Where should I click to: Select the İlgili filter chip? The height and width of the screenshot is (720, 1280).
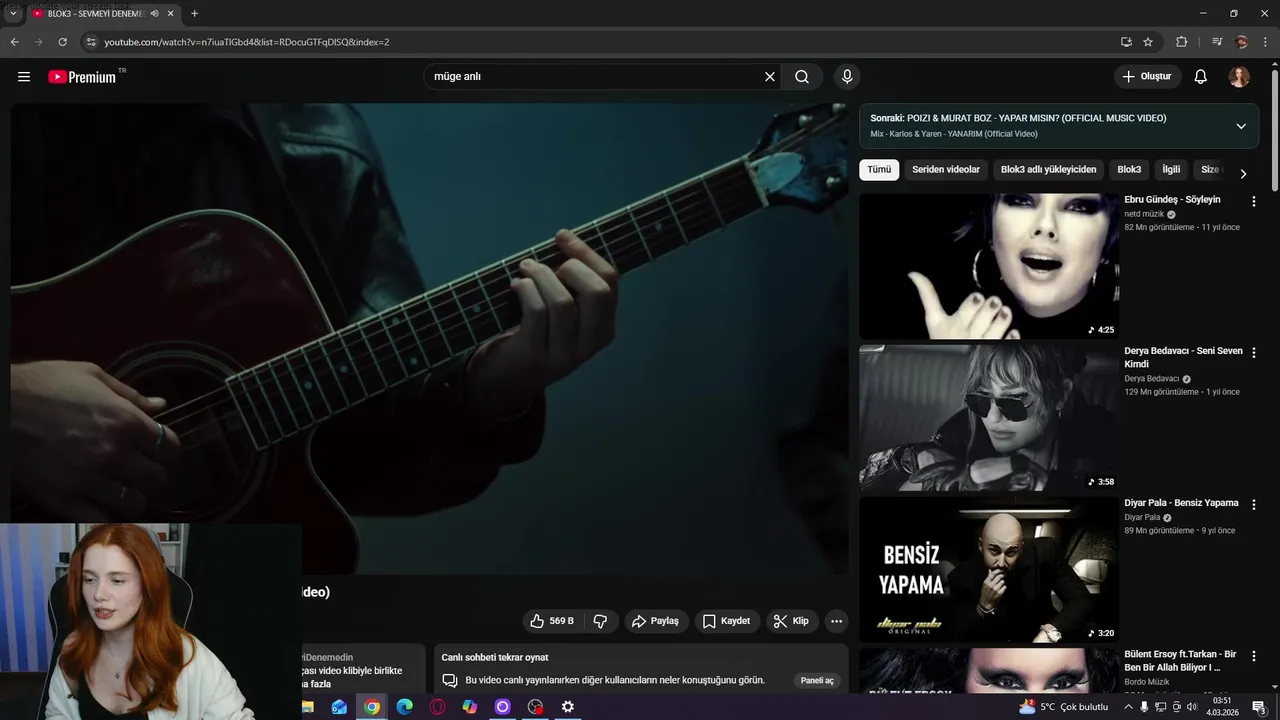(x=1171, y=170)
